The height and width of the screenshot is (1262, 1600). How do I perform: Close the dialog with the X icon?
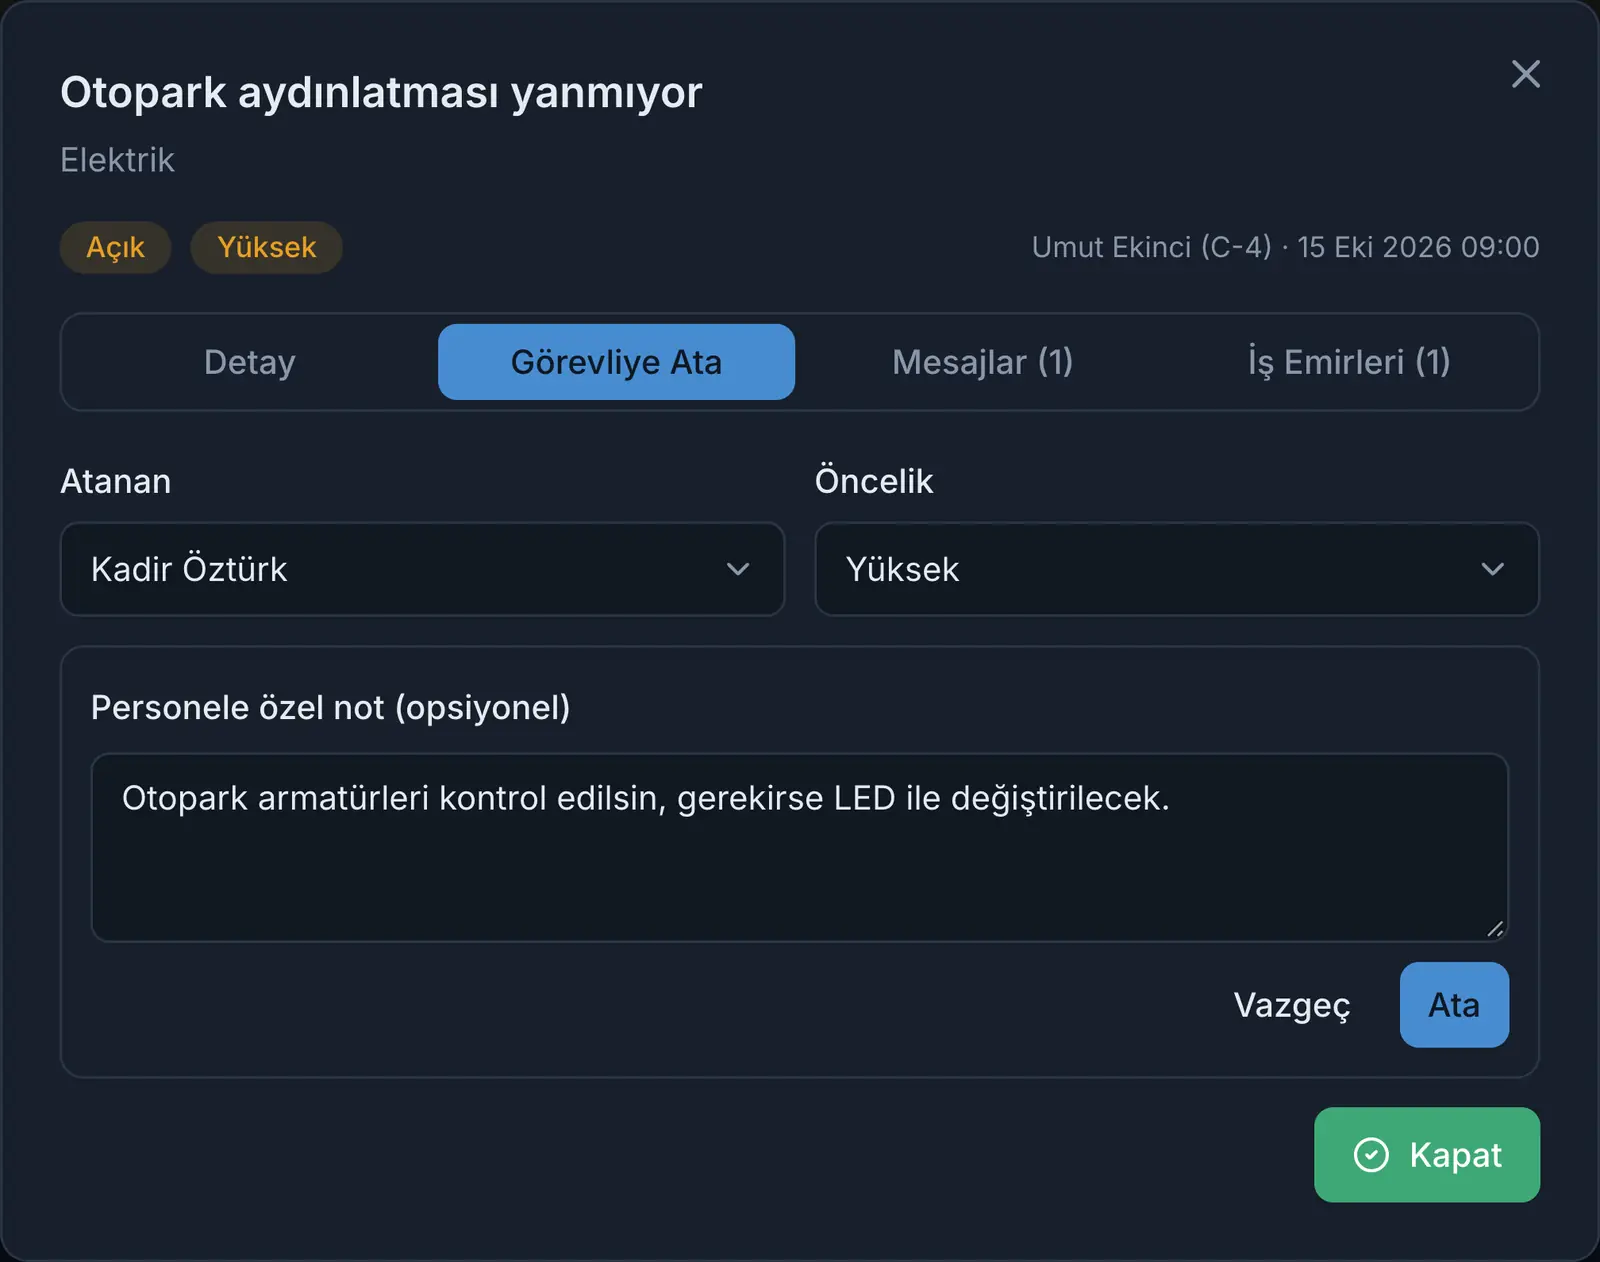coord(1525,74)
